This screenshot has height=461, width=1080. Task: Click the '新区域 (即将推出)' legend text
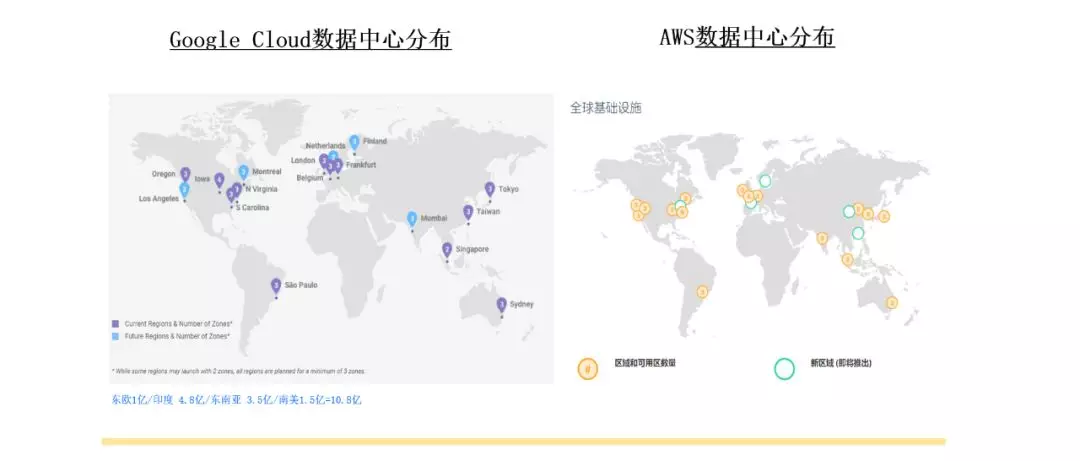click(842, 363)
